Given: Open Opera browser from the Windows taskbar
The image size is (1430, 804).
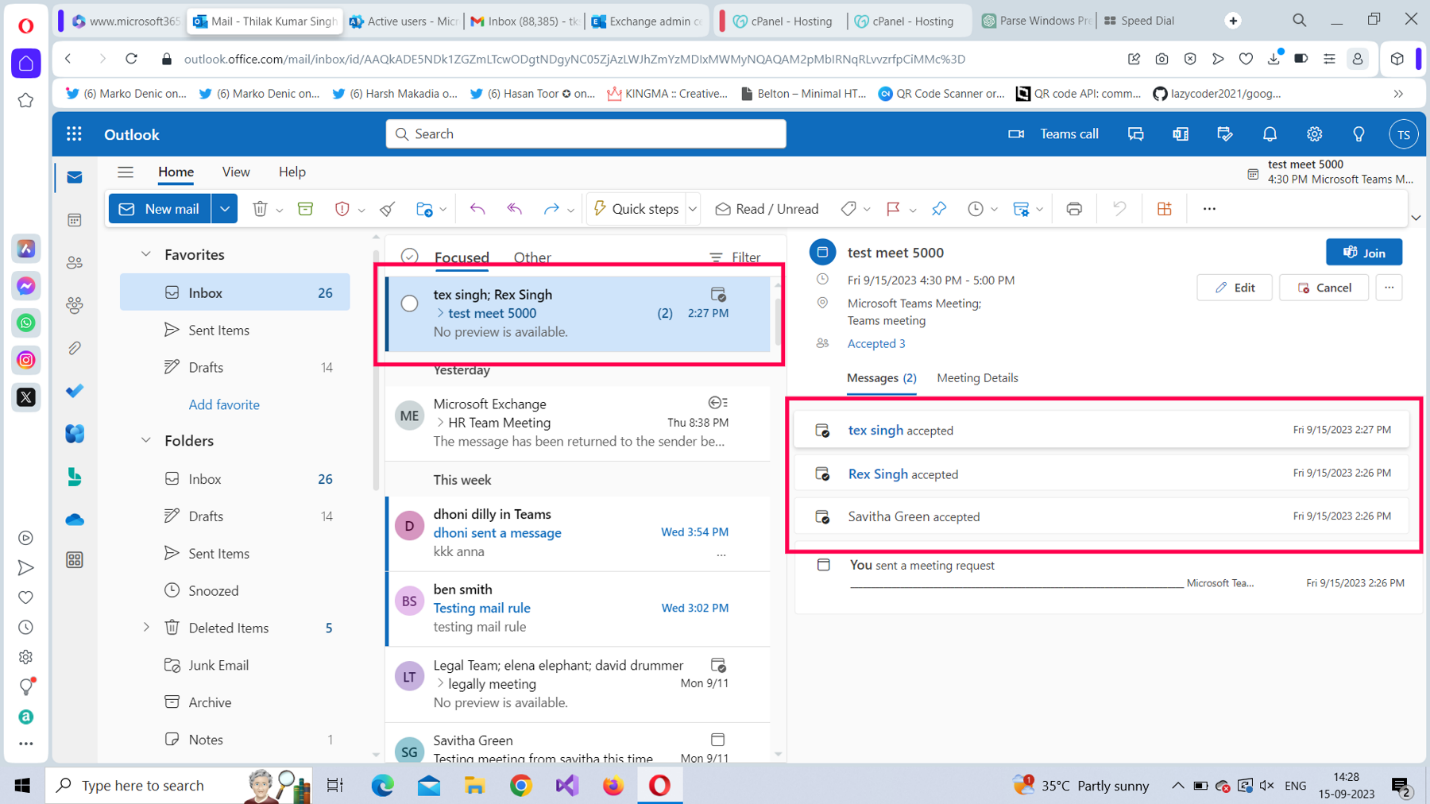Looking at the screenshot, I should click(x=659, y=785).
